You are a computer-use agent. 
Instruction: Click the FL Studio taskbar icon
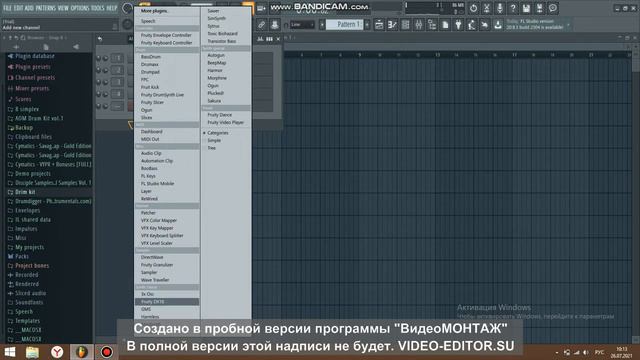(x=82, y=352)
